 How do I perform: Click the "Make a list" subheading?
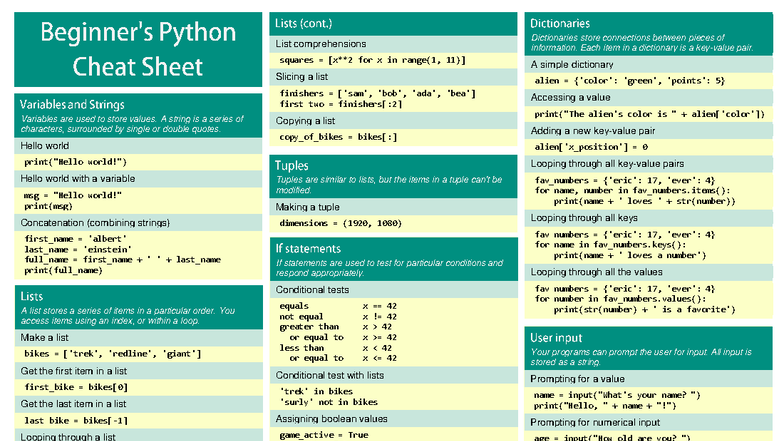click(44, 338)
